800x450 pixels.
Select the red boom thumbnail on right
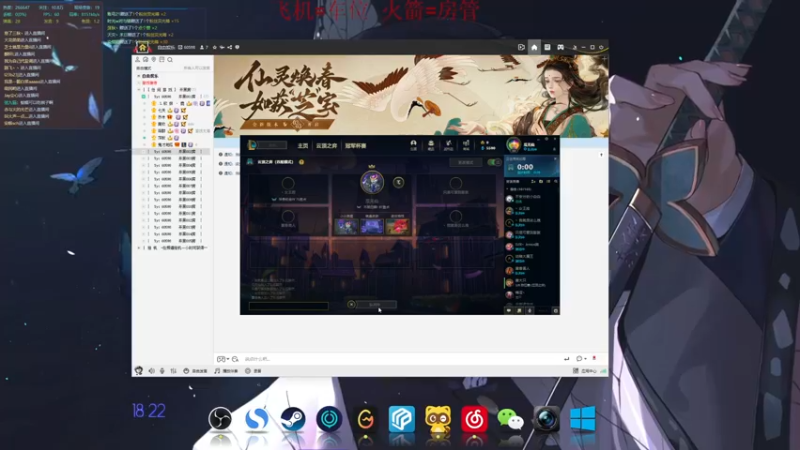[x=397, y=226]
